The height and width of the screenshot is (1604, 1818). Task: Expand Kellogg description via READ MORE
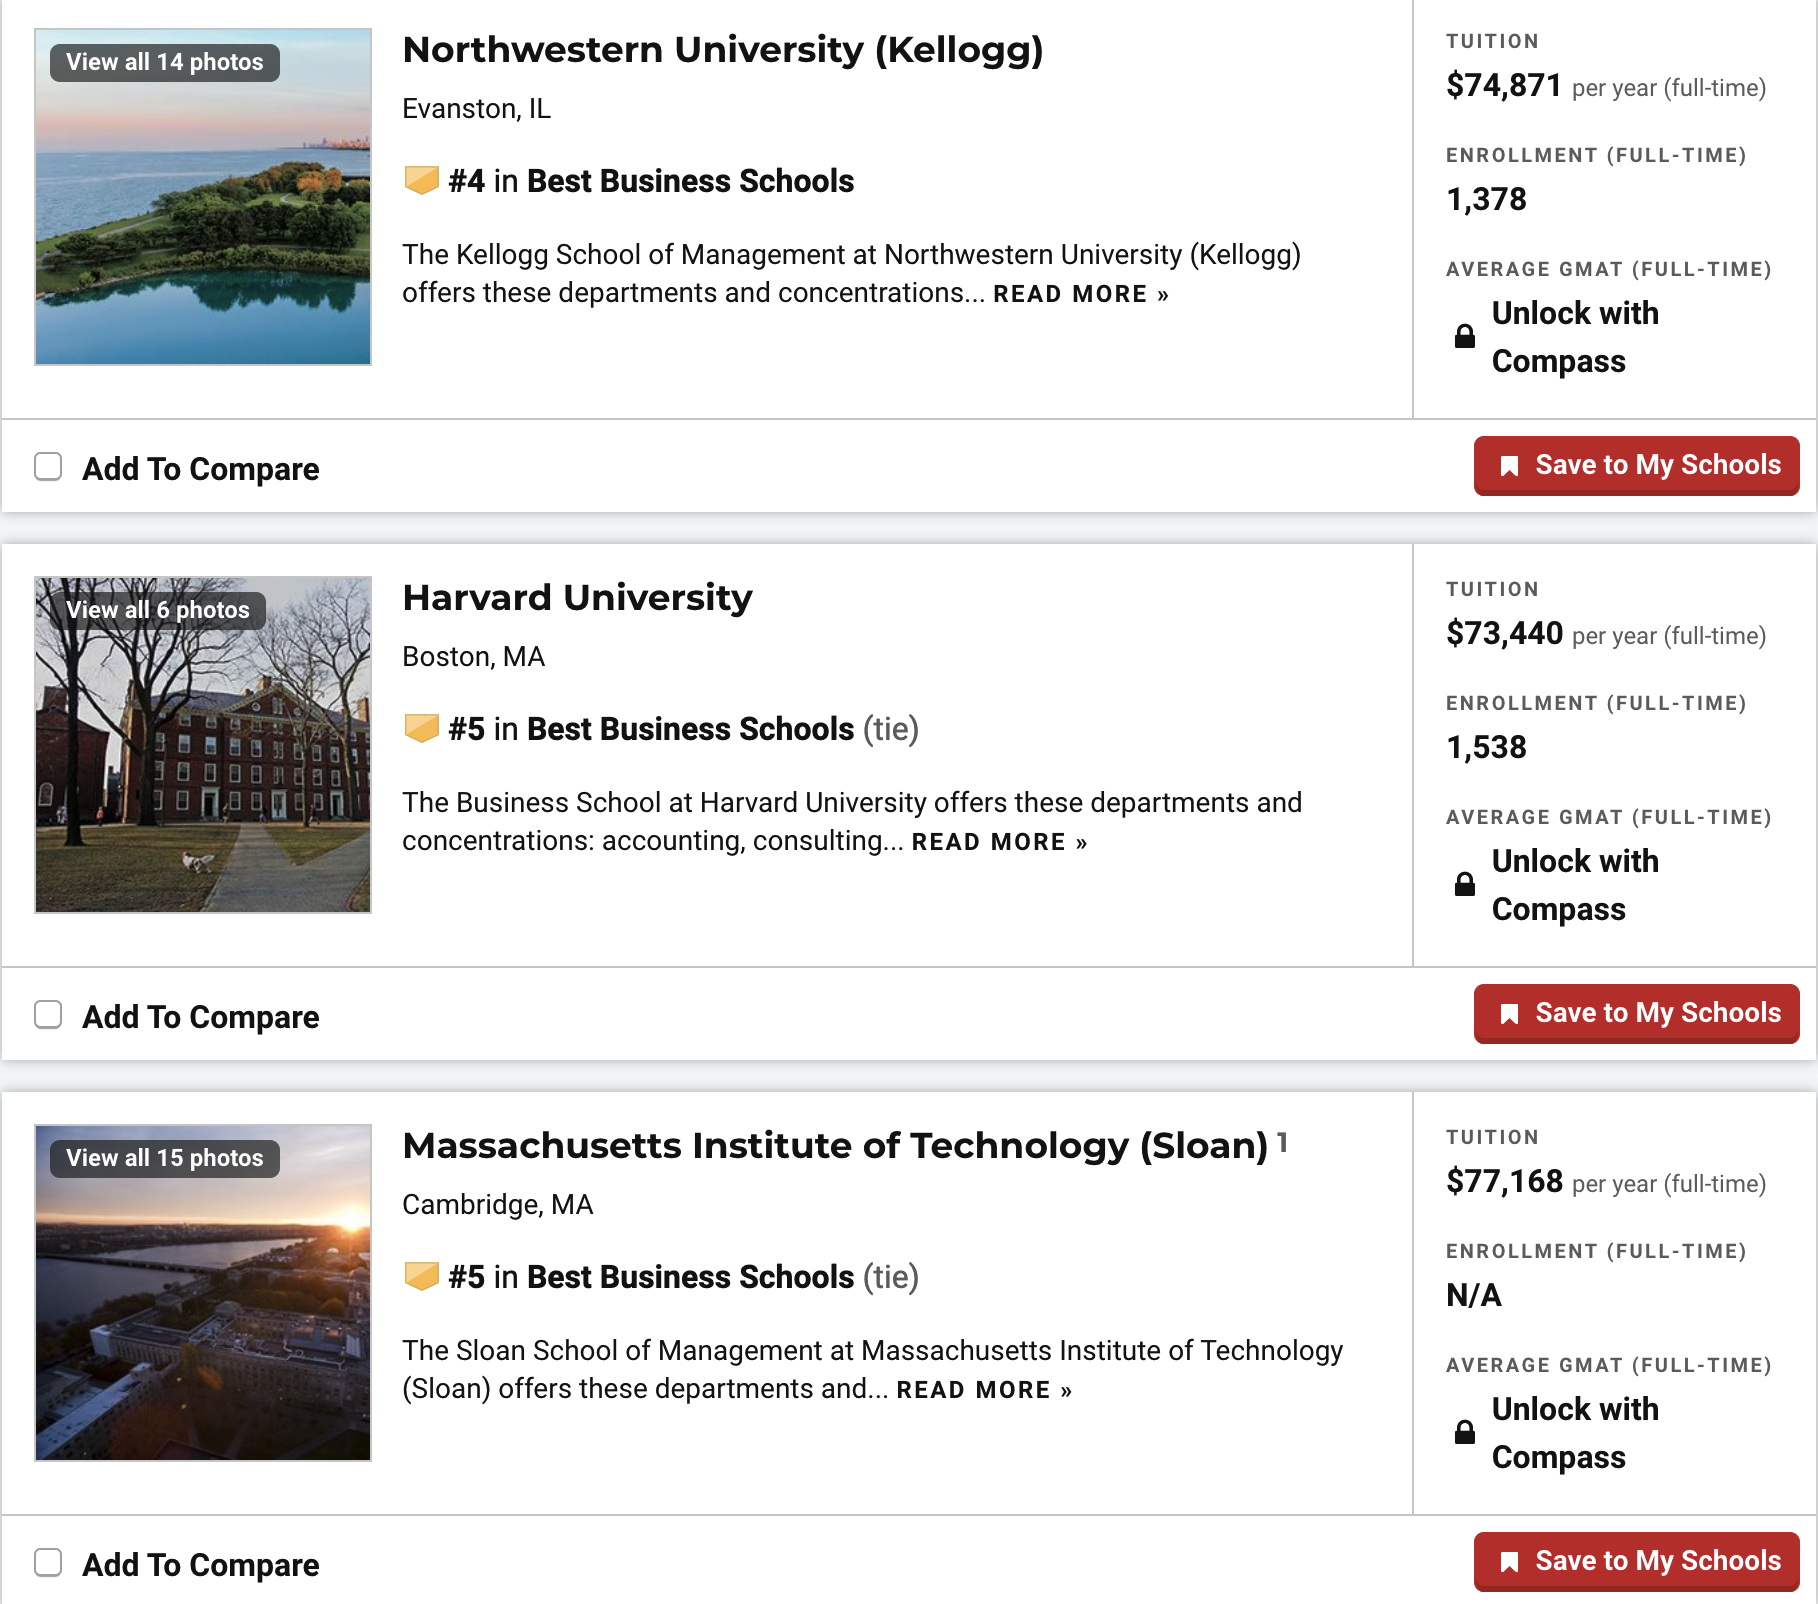1080,294
